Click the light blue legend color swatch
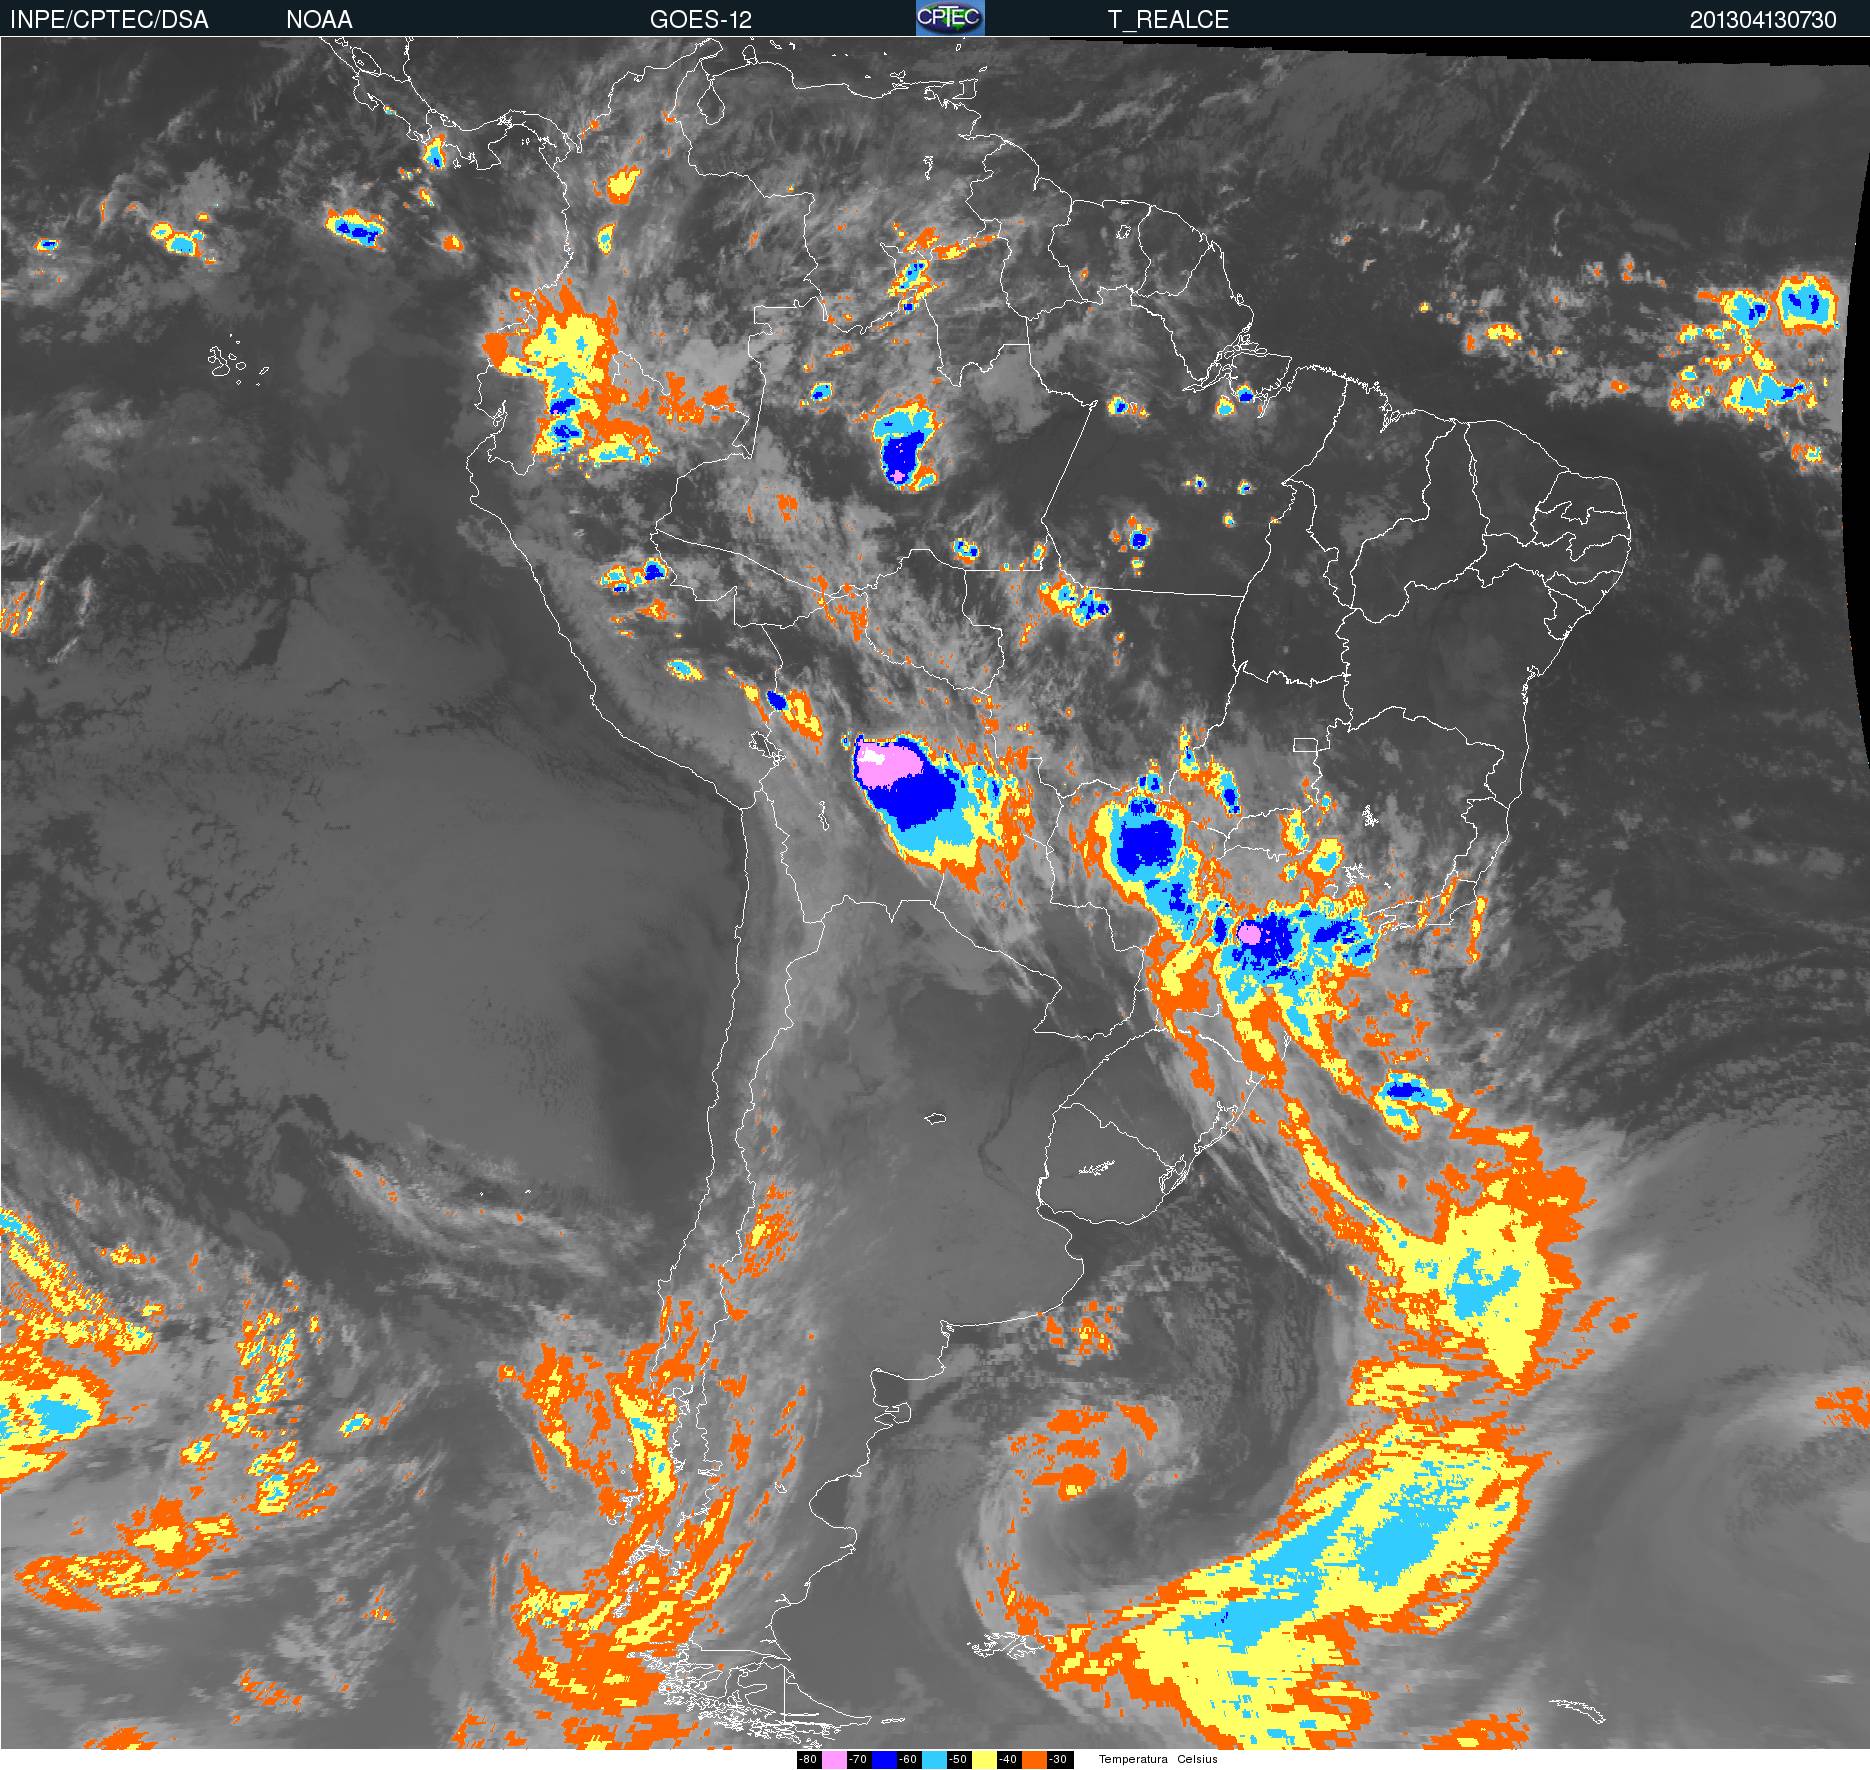This screenshot has width=1870, height=1770. [934, 1759]
